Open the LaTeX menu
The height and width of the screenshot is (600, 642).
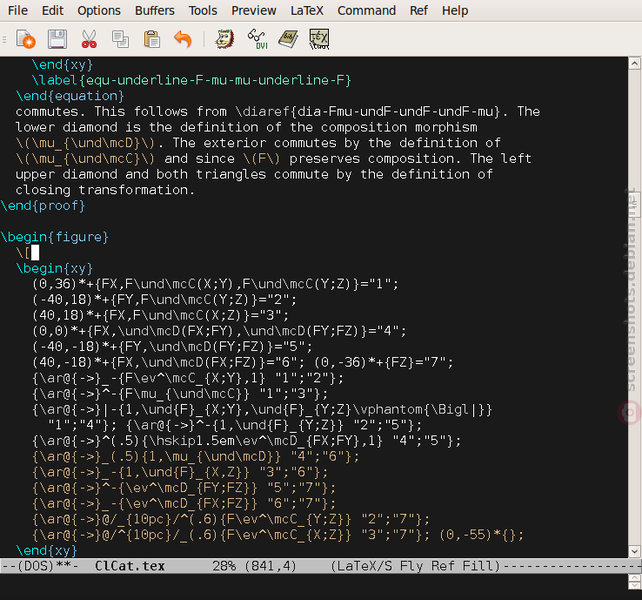pyautogui.click(x=307, y=10)
